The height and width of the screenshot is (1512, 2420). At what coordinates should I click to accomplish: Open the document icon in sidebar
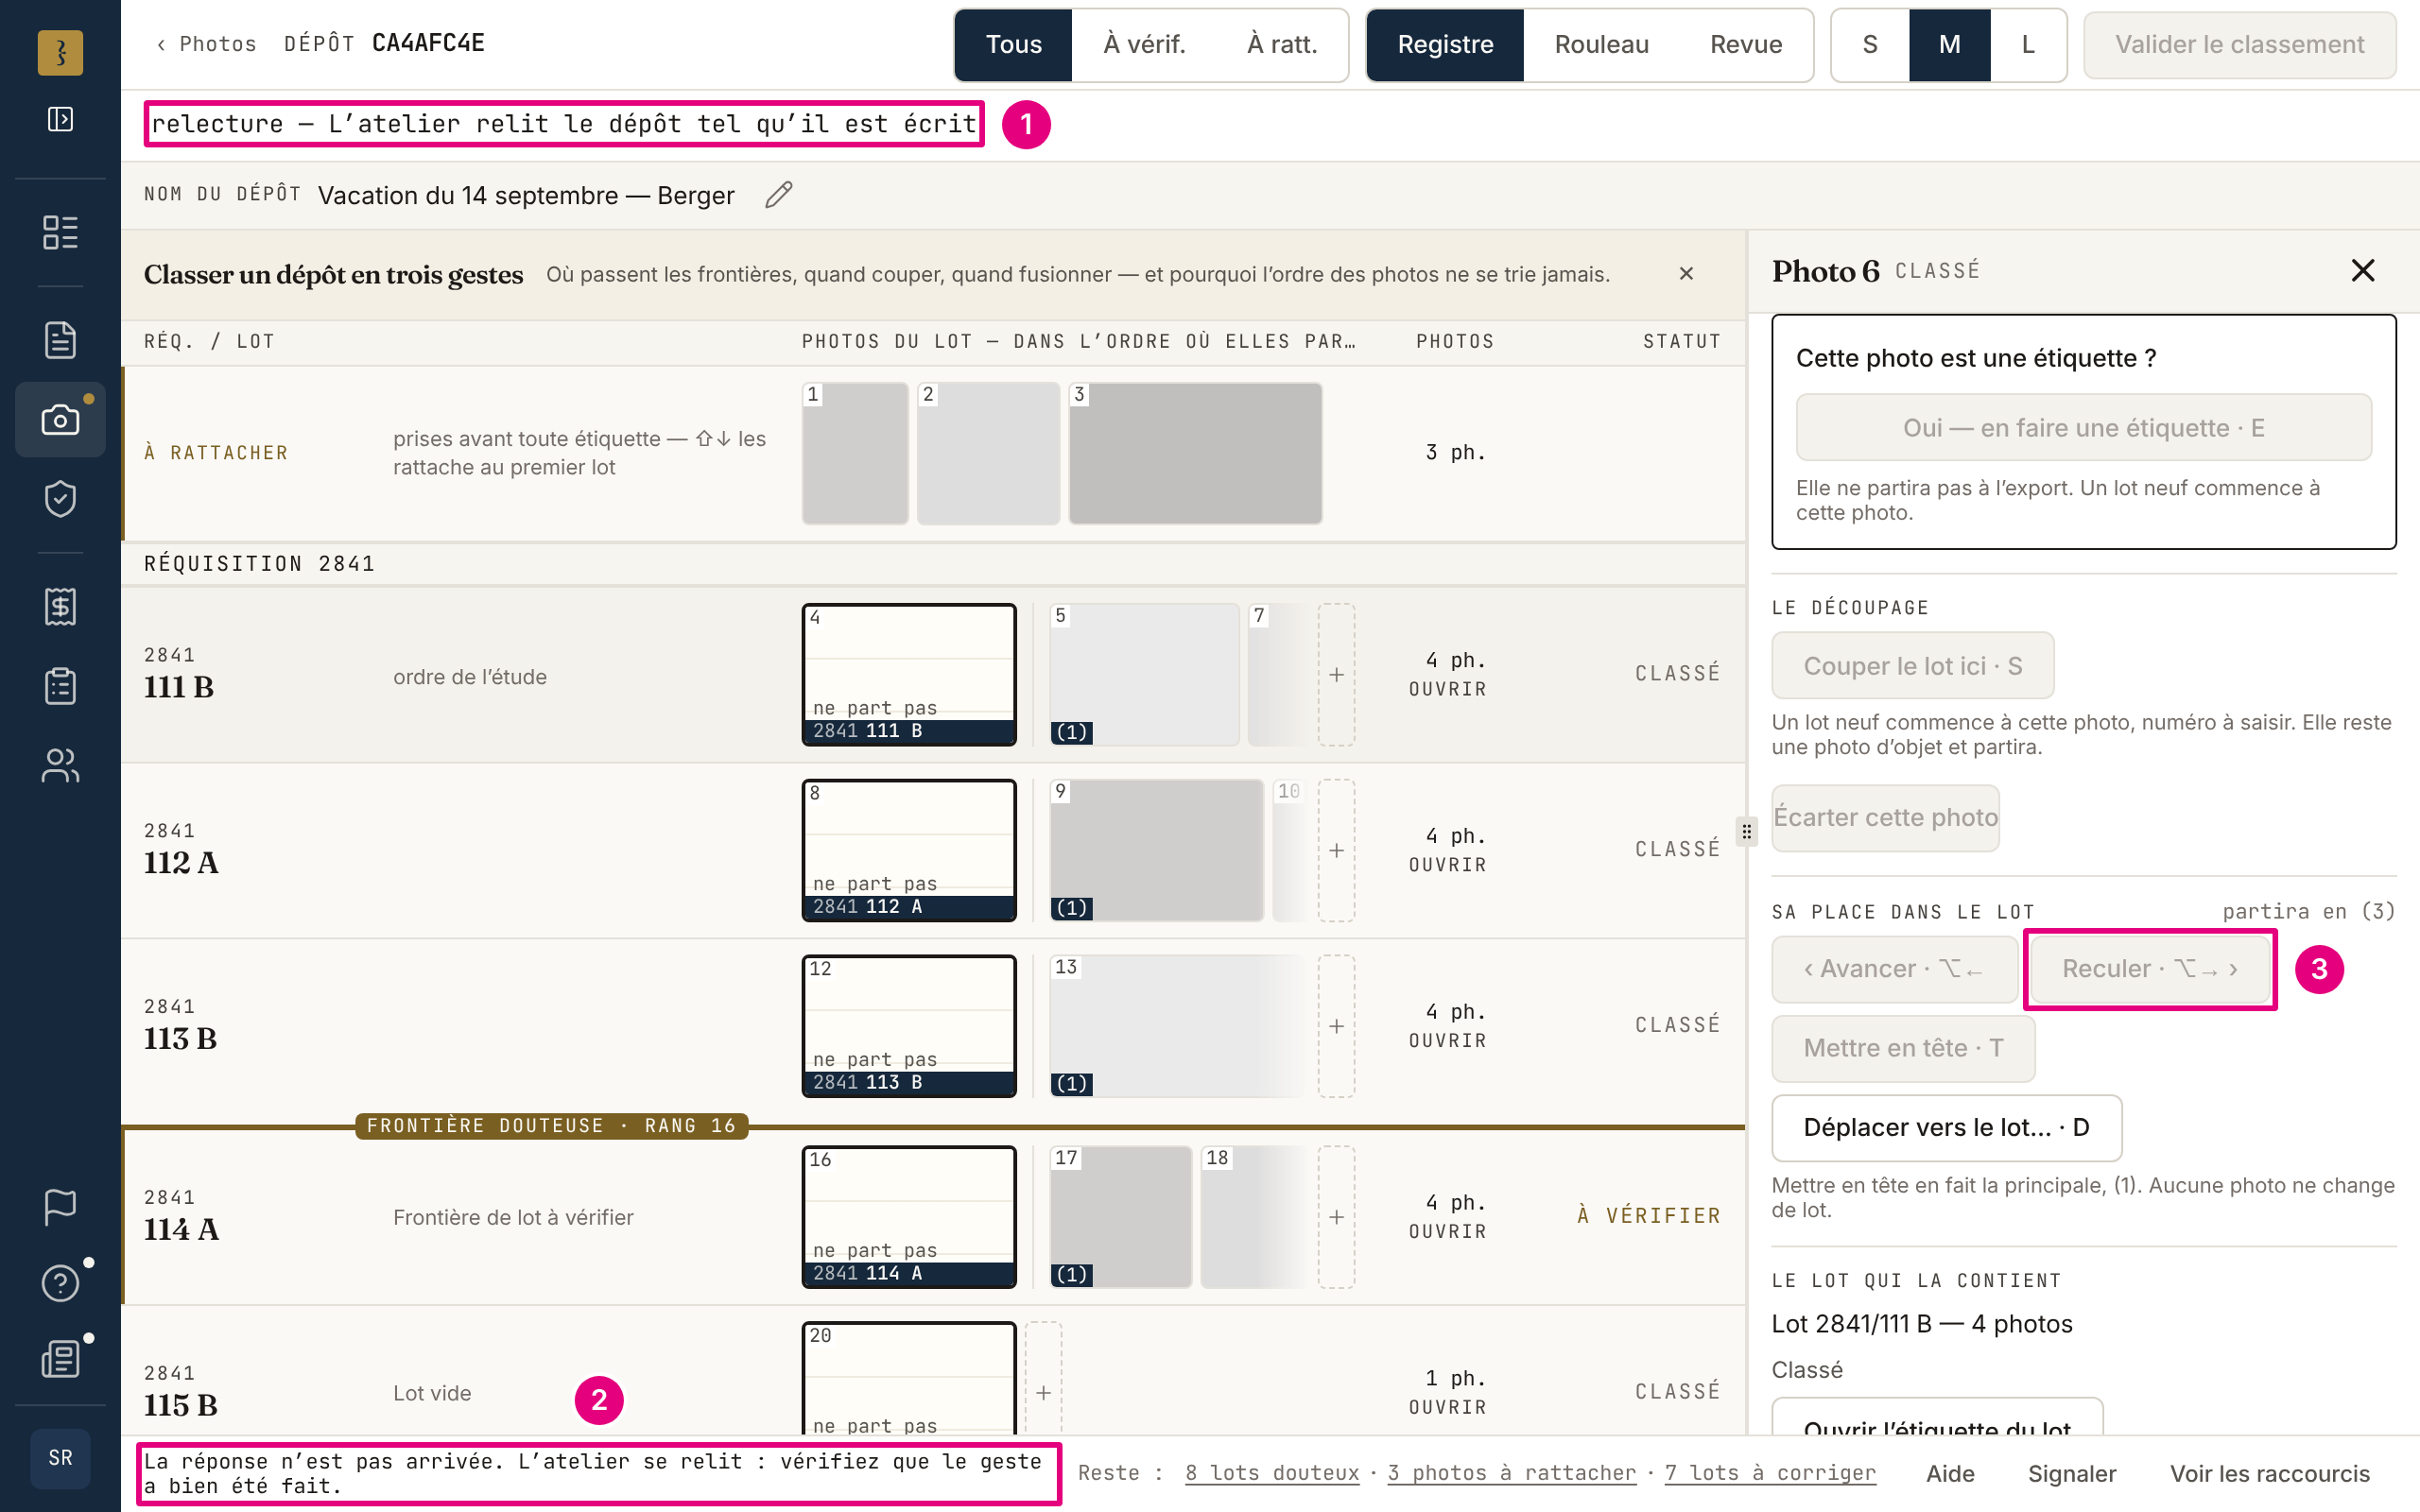(x=60, y=340)
